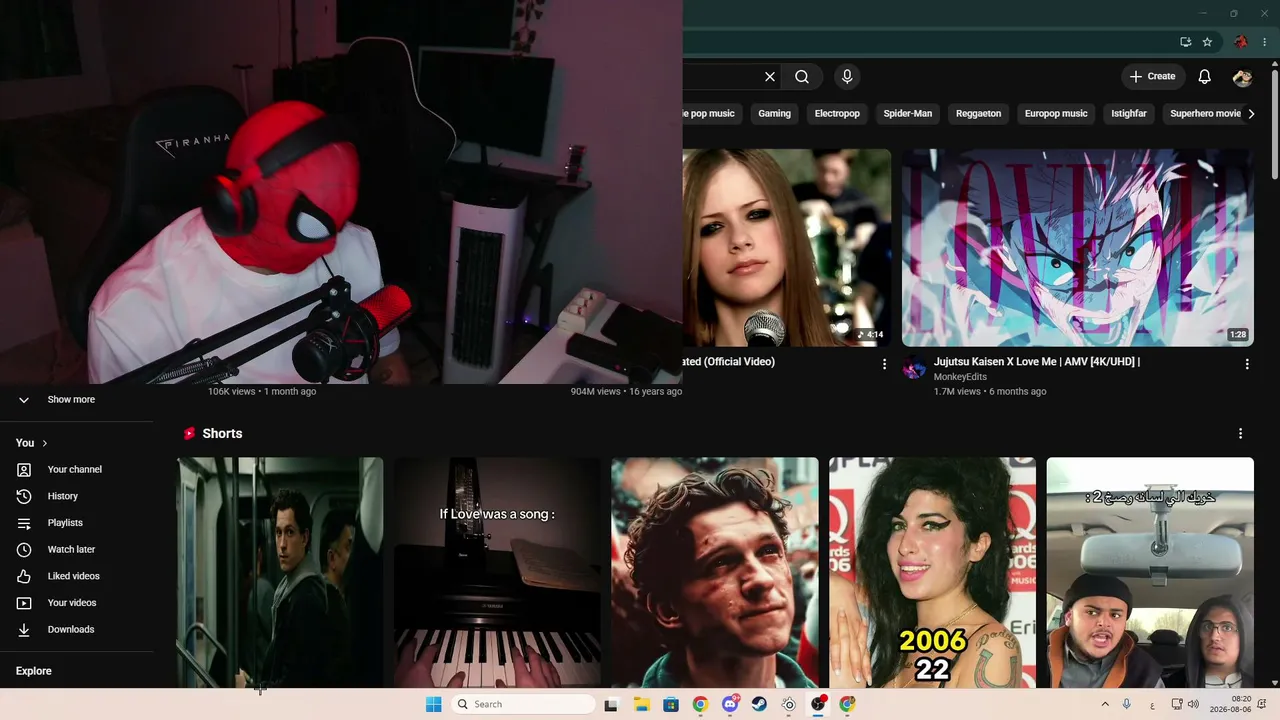Click the Create button
Screen dimensions: 1280x720
[1152, 77]
